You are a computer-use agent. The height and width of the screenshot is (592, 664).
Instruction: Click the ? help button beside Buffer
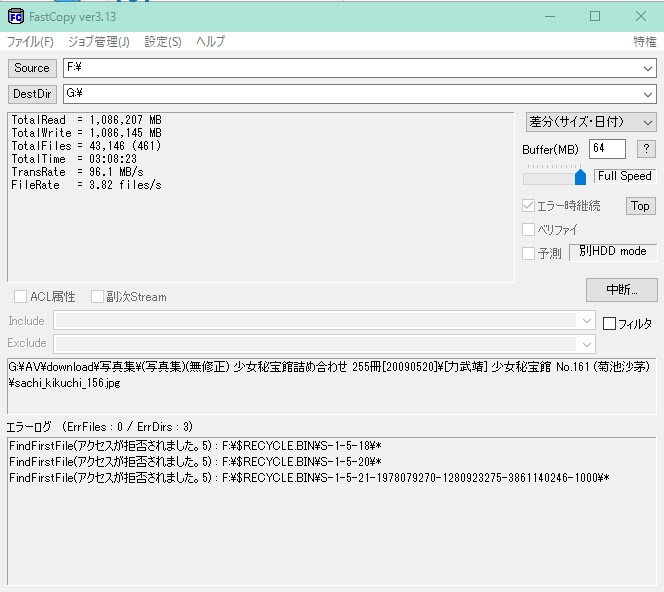(x=646, y=149)
